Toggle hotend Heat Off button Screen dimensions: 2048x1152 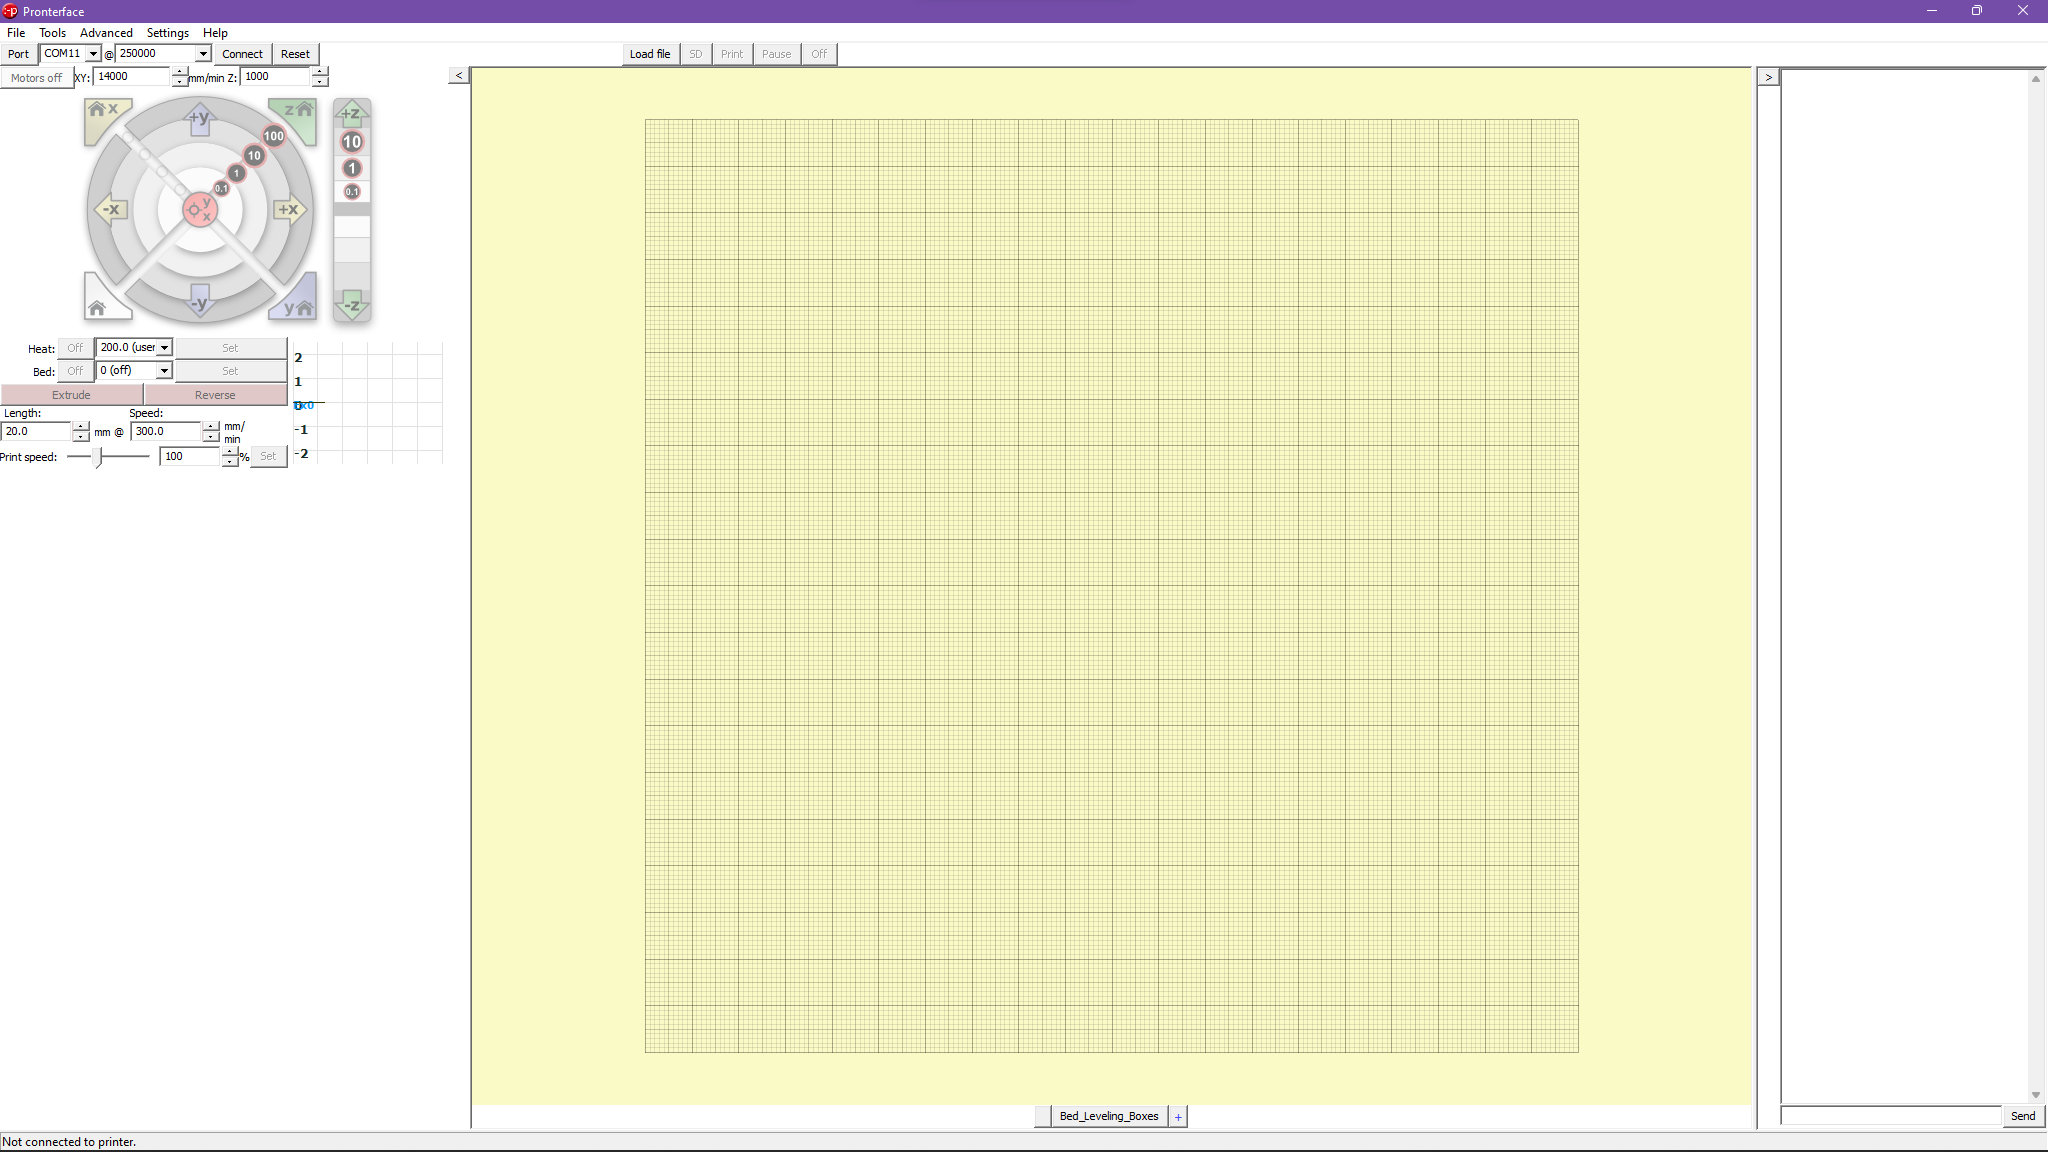pyautogui.click(x=75, y=348)
